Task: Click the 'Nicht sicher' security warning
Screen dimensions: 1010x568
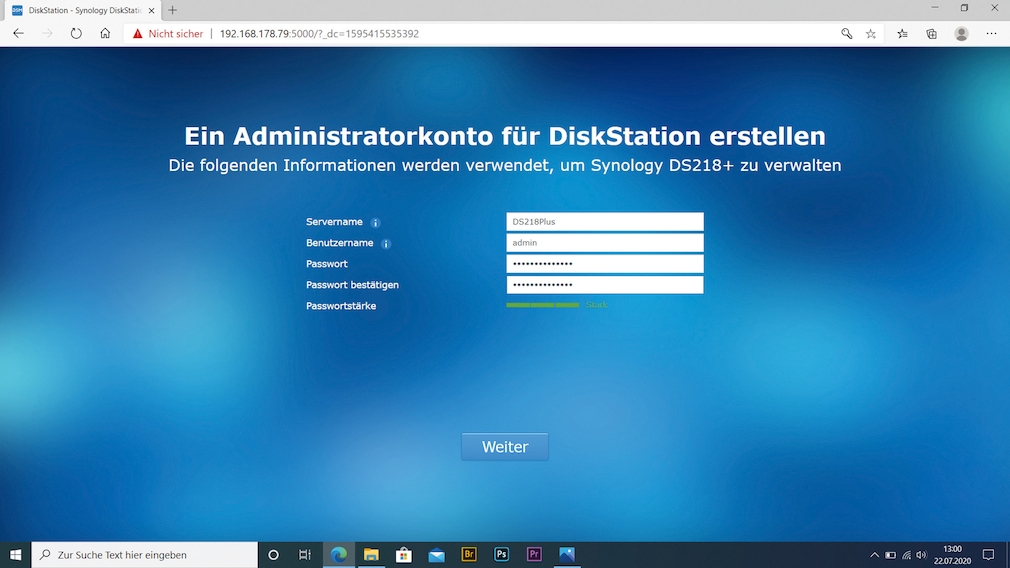Action: click(168, 33)
